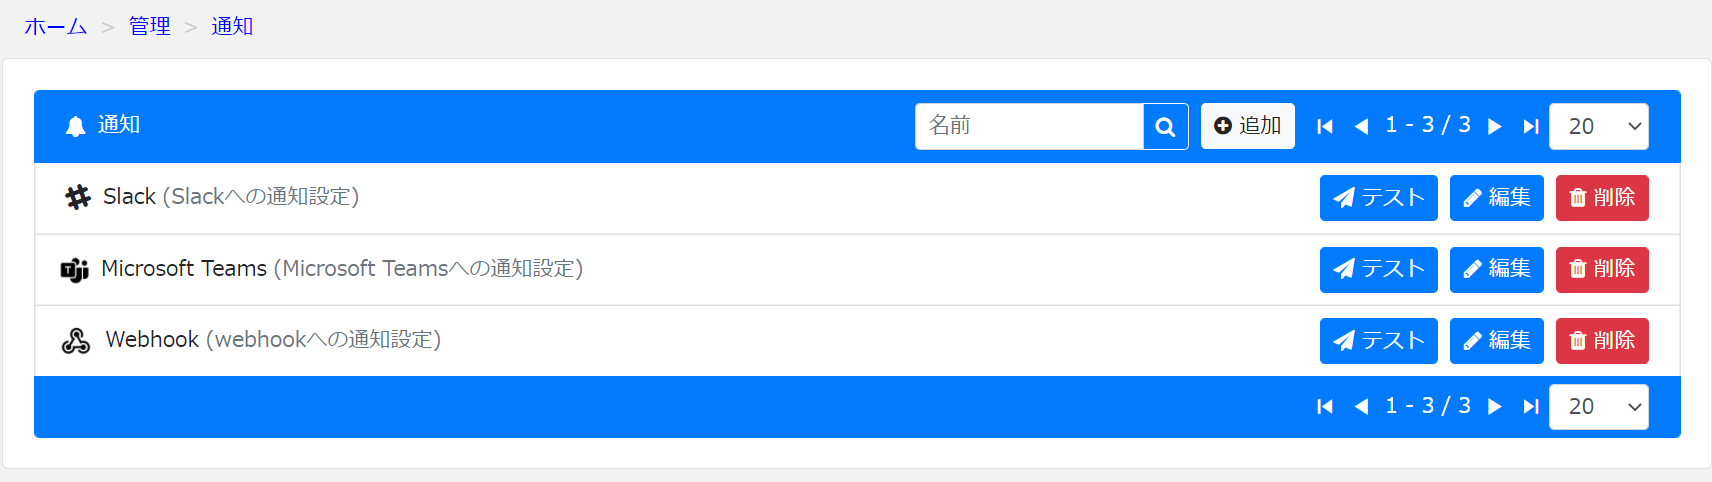Image resolution: width=1712 pixels, height=482 pixels.
Task: Click the Microsoft Teams logo icon
Action: [x=75, y=270]
